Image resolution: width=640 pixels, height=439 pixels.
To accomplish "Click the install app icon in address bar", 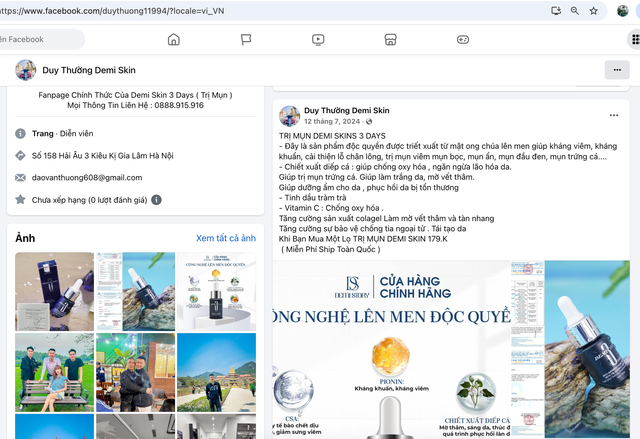I will [x=556, y=11].
